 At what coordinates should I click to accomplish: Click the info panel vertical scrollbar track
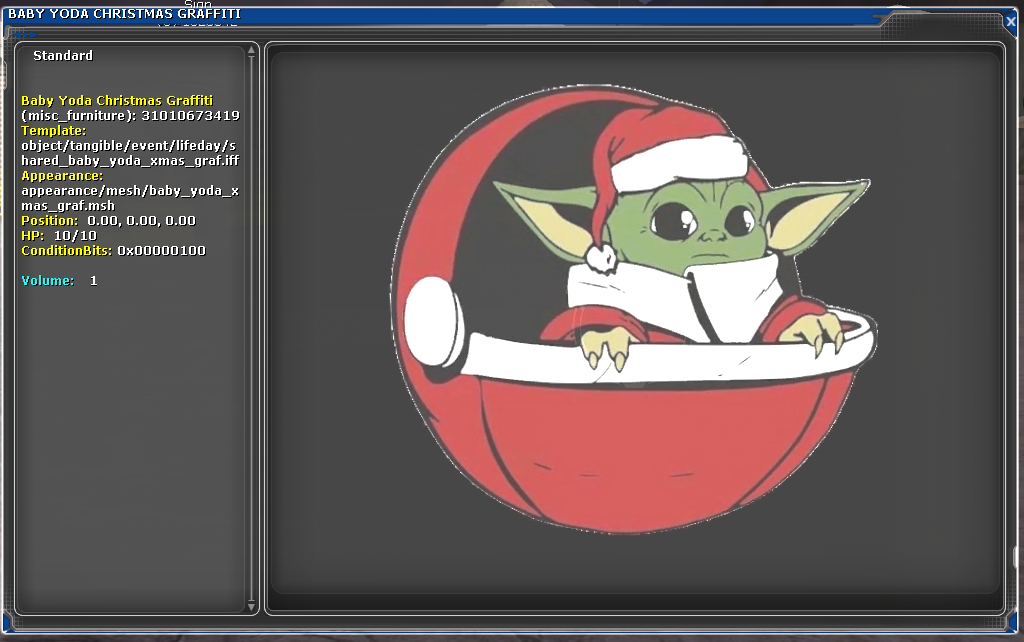[x=251, y=329]
